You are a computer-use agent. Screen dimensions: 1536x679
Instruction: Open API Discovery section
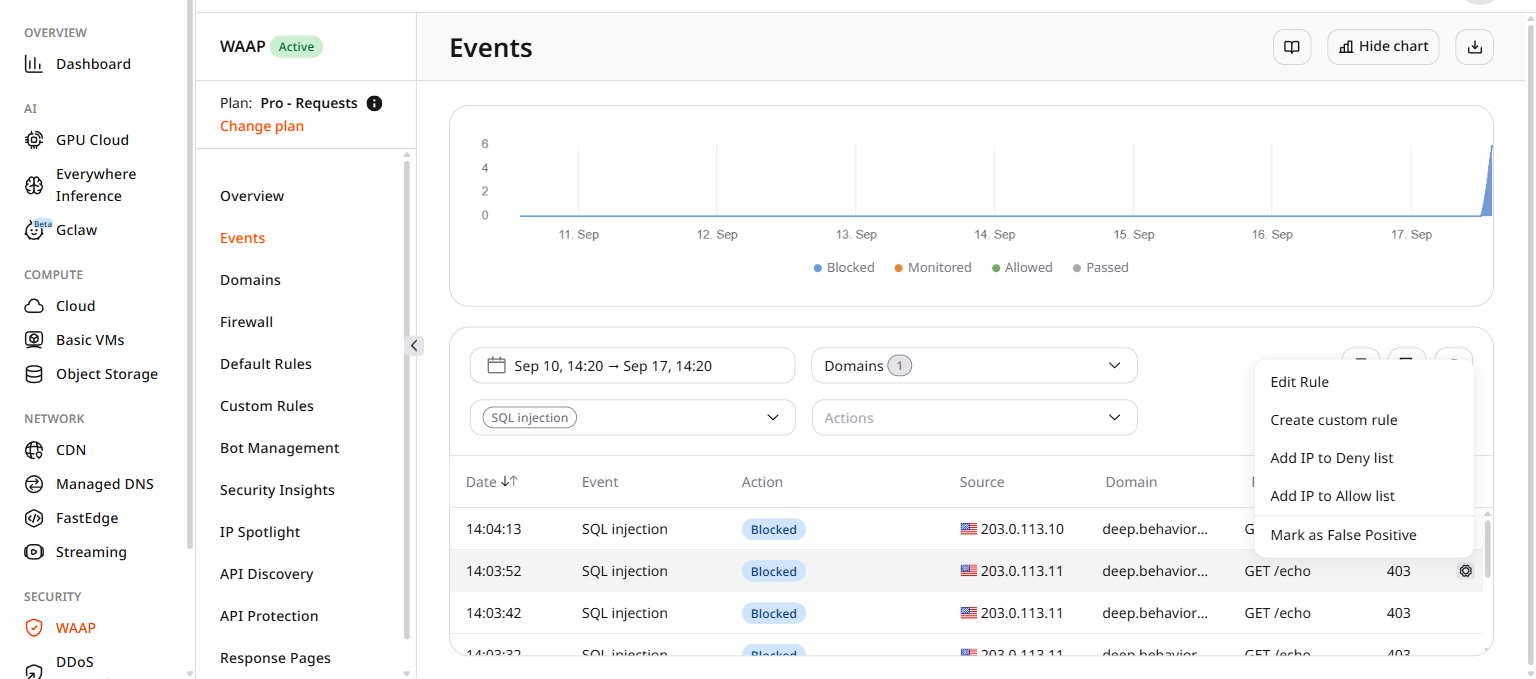pyautogui.click(x=266, y=574)
